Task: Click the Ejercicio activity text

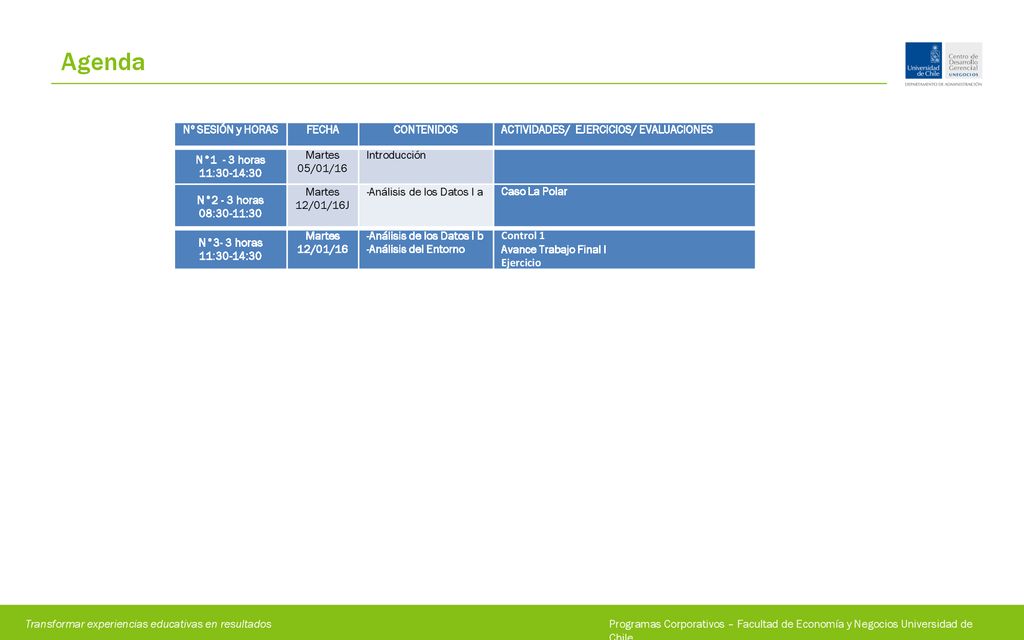Action: (x=520, y=263)
